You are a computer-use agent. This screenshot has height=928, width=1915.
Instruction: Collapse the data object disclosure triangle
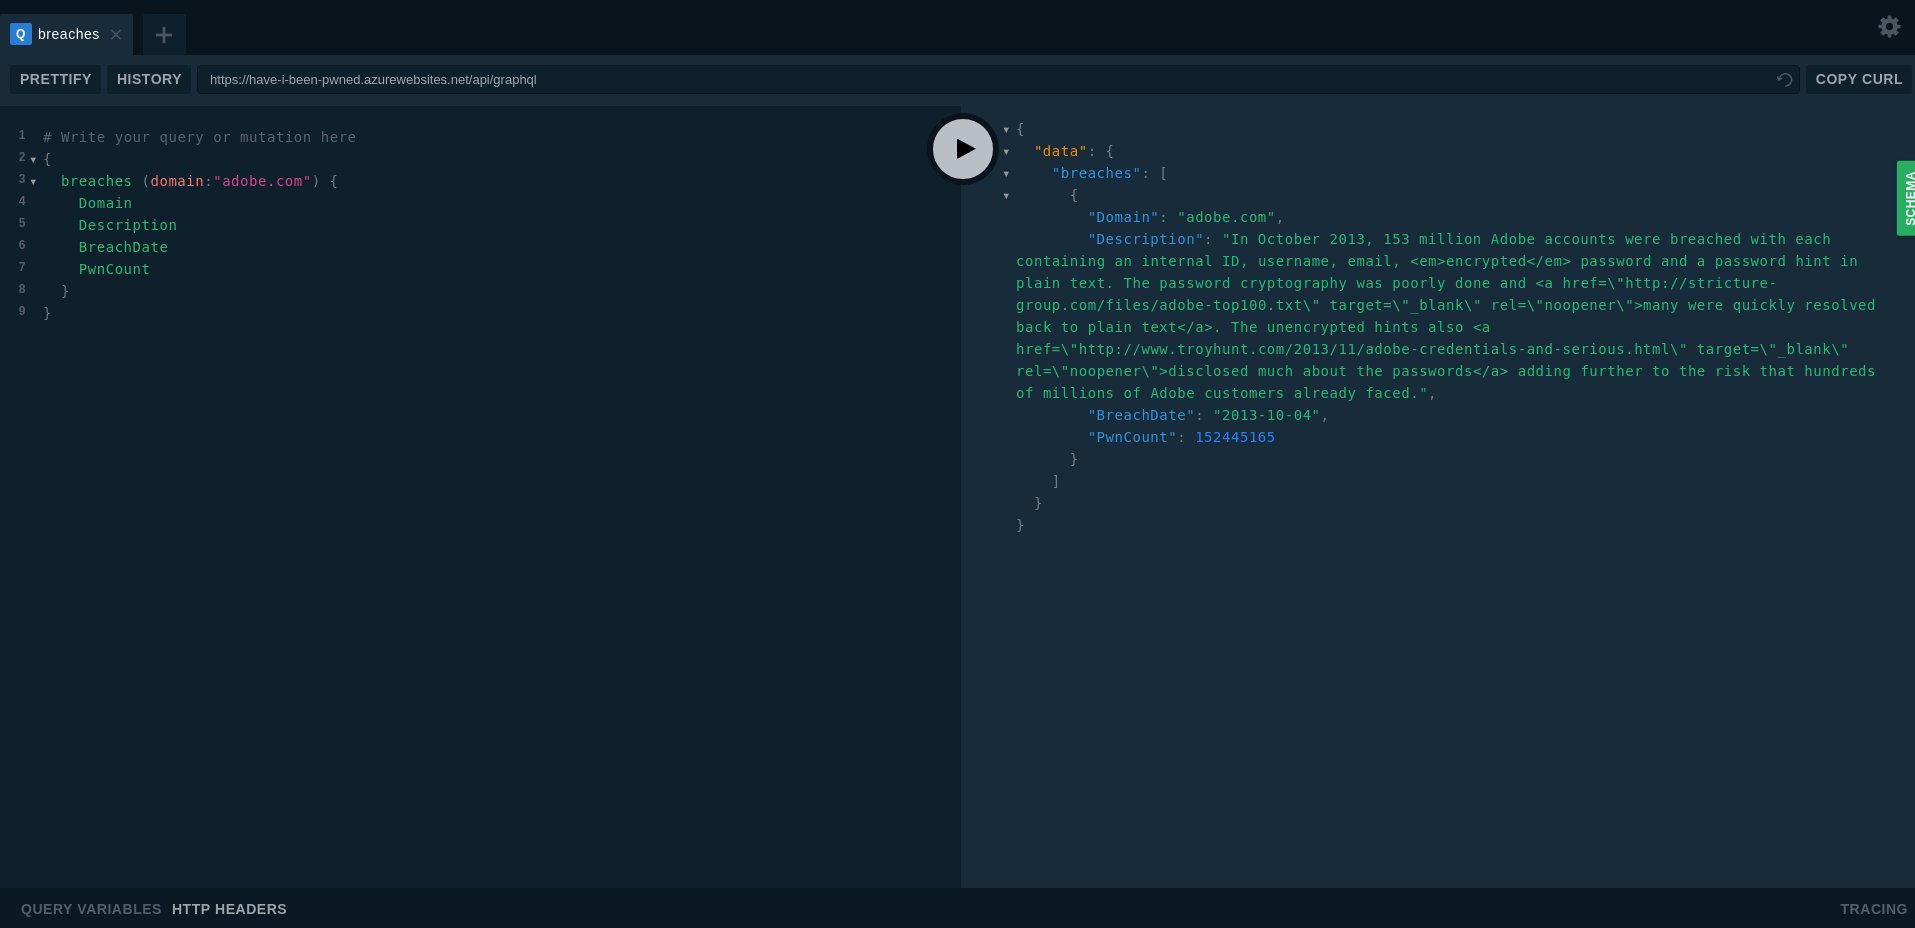1006,151
